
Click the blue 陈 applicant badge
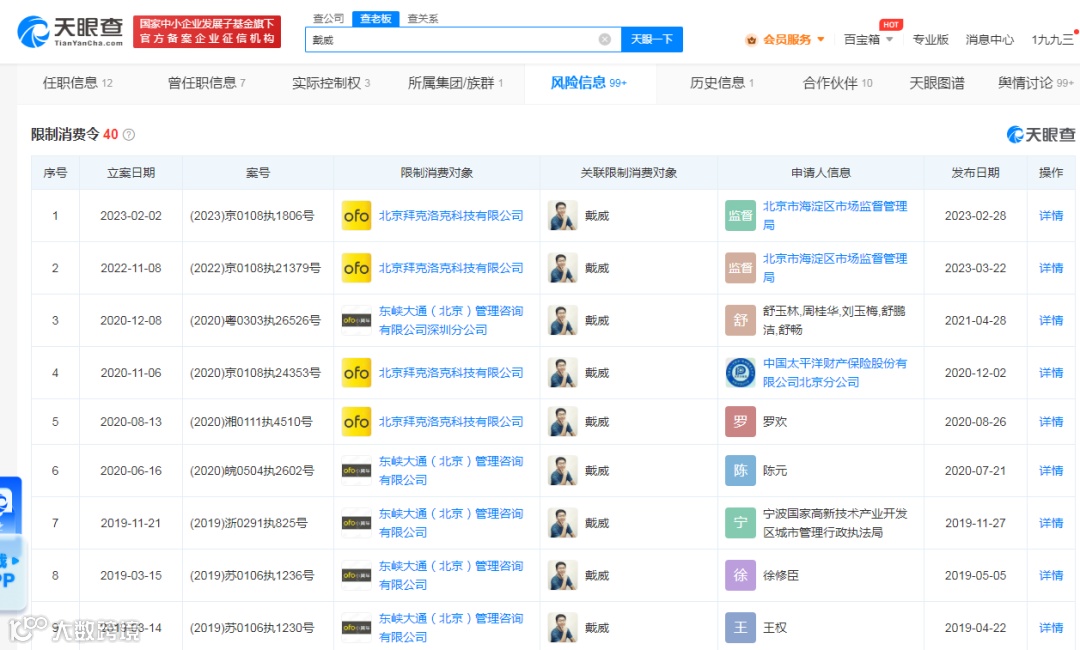tap(740, 470)
